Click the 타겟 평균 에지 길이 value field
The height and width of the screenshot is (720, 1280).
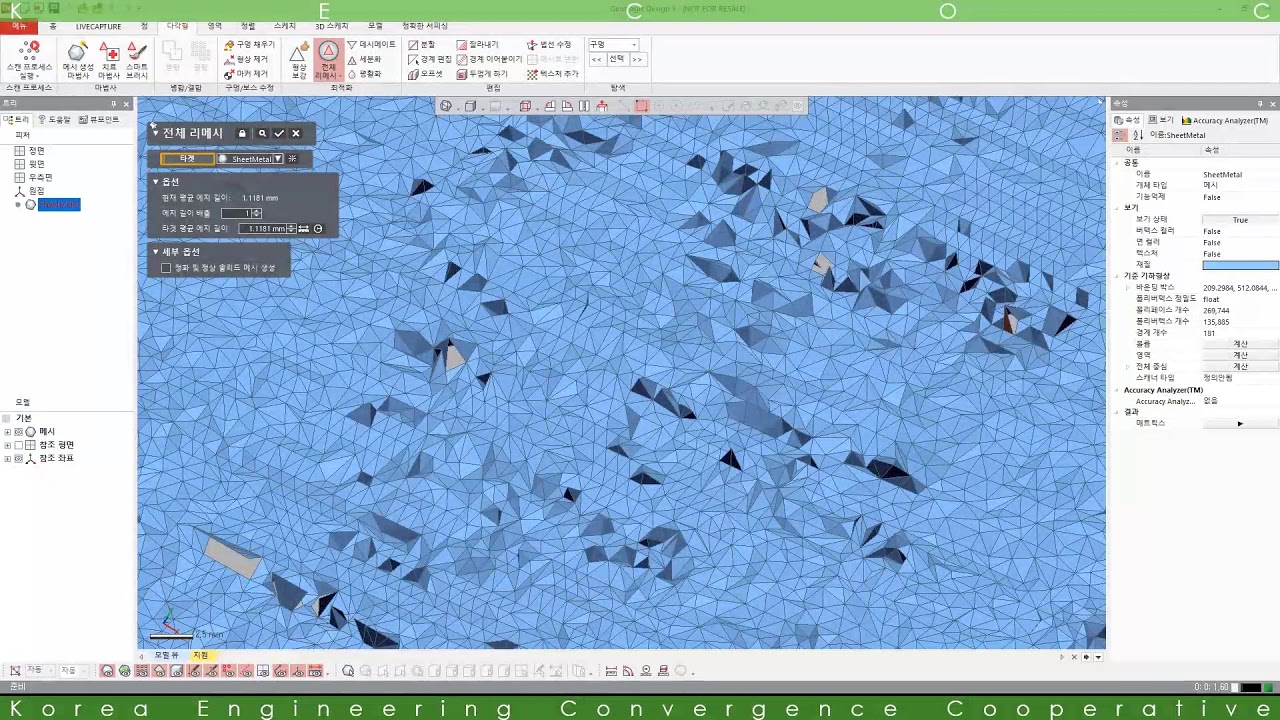[x=265, y=229]
